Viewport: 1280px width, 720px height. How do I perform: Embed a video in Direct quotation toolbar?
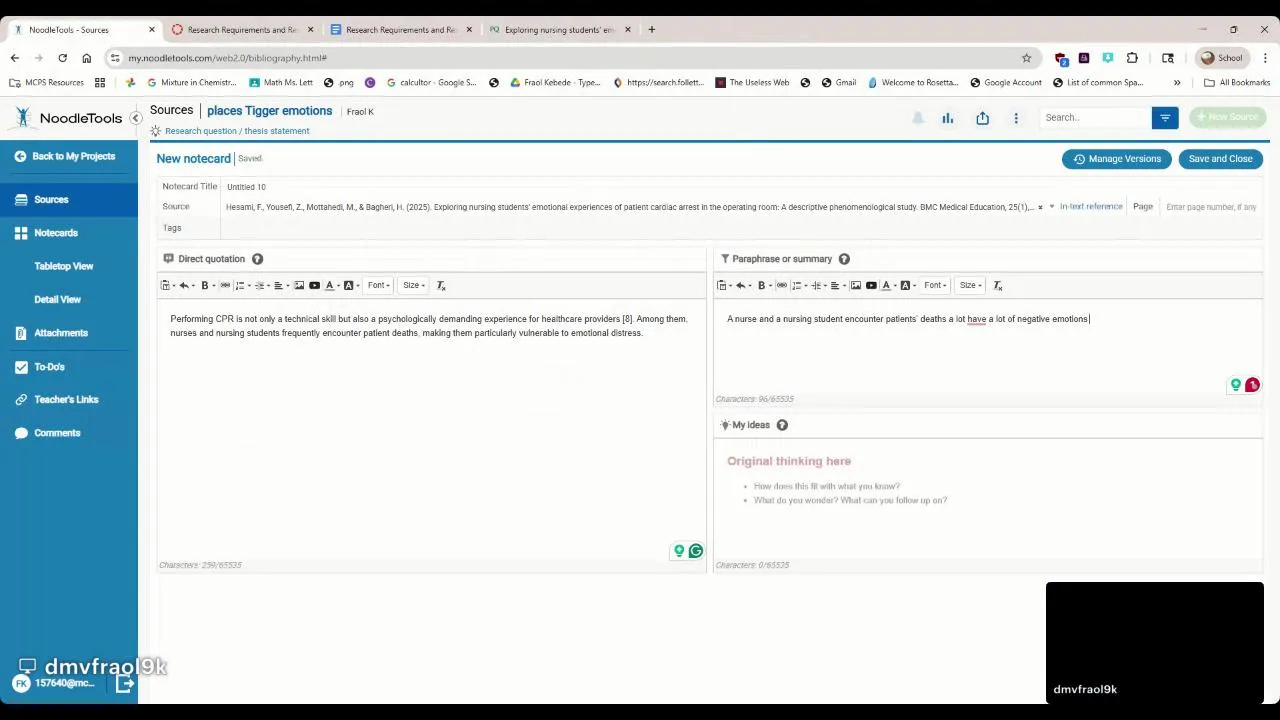tap(314, 285)
